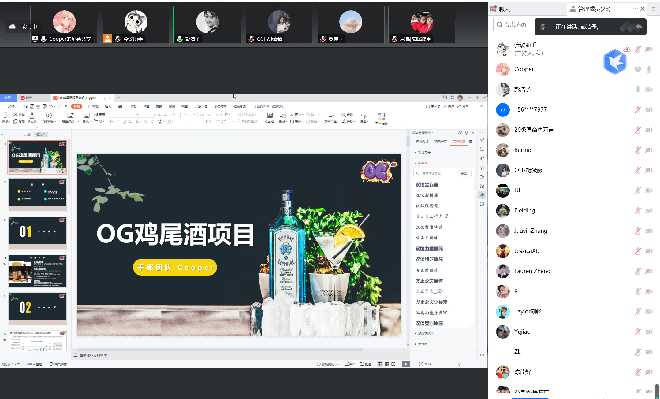Image resolution: width=660 pixels, height=399 pixels.
Task: Select the highlighted third tab in the right task pane
Action: [459, 141]
